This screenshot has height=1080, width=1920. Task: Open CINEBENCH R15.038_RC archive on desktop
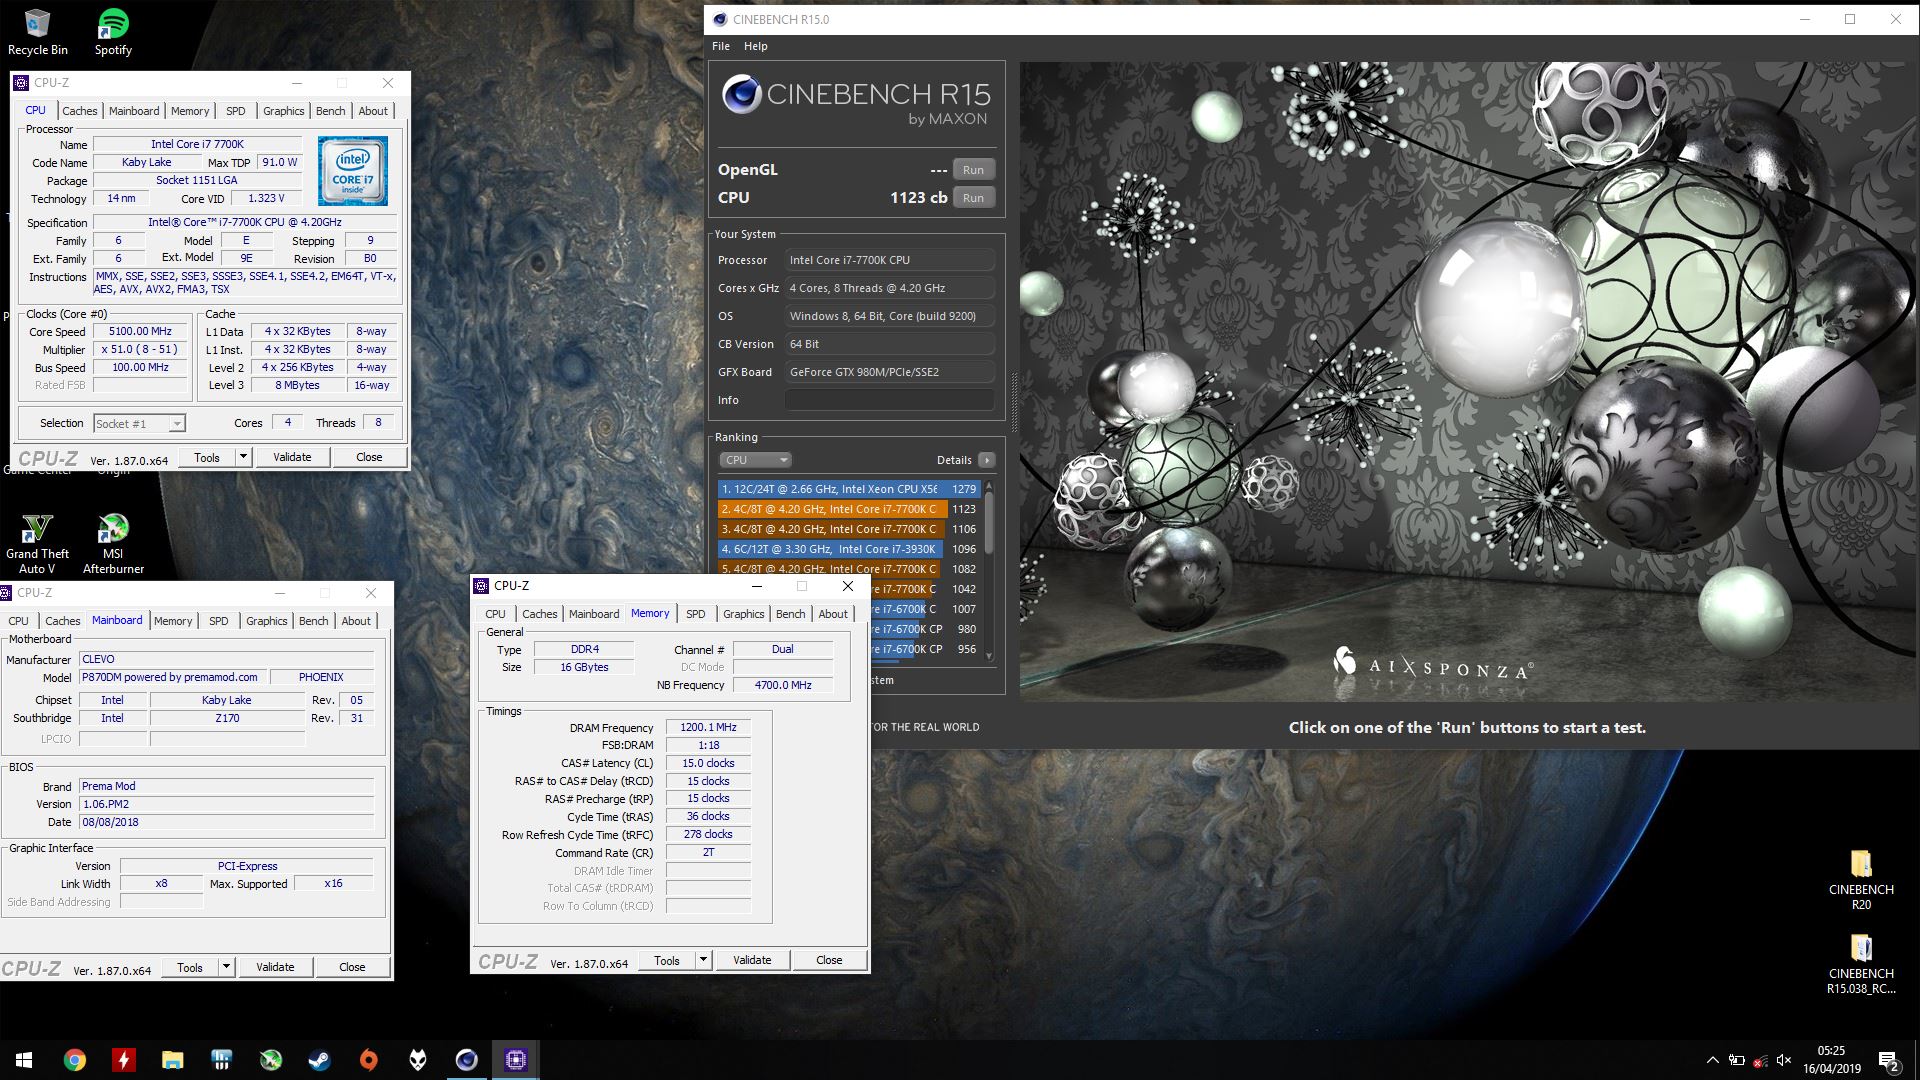click(x=1861, y=964)
